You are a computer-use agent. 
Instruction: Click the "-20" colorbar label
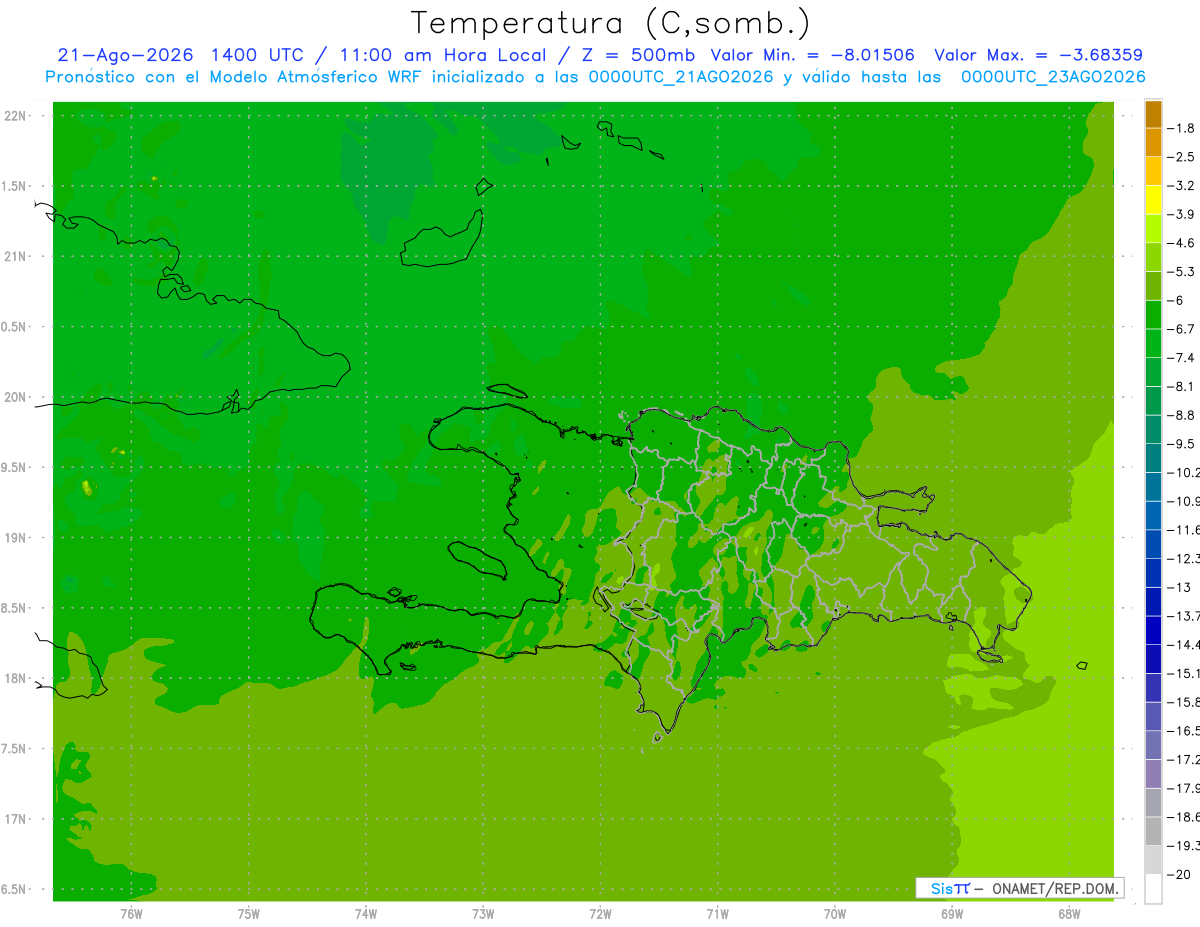pos(1179,875)
